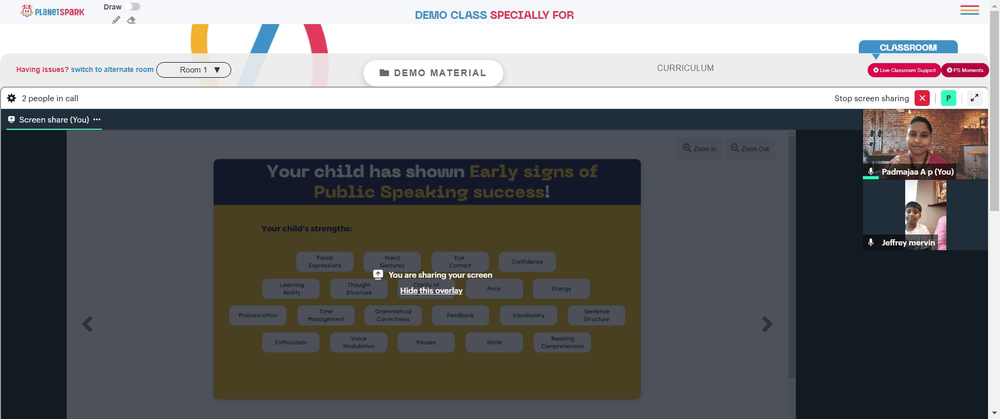
Task: Click the green P participant icon
Action: [x=948, y=98]
